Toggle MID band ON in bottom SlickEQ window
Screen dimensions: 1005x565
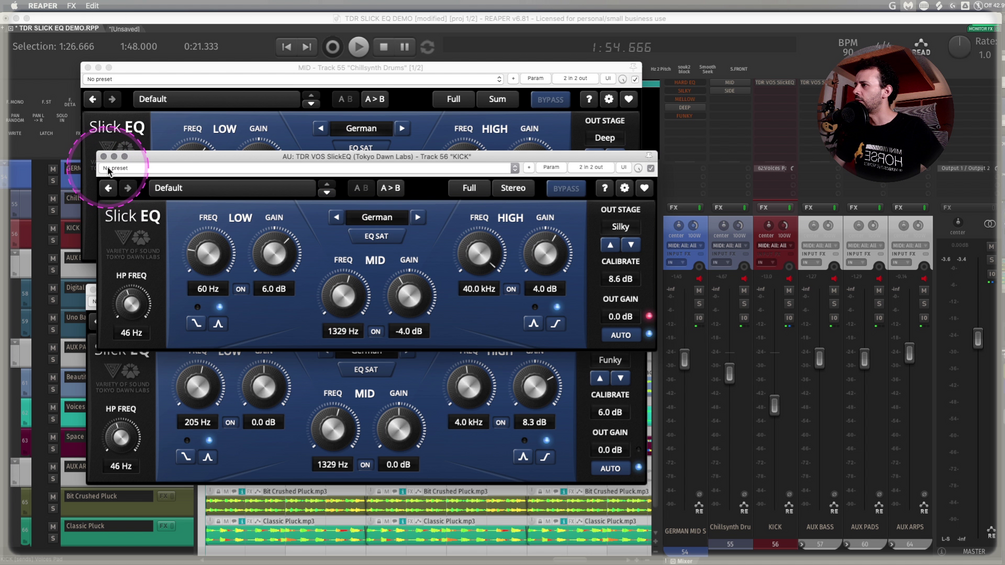[x=365, y=464]
